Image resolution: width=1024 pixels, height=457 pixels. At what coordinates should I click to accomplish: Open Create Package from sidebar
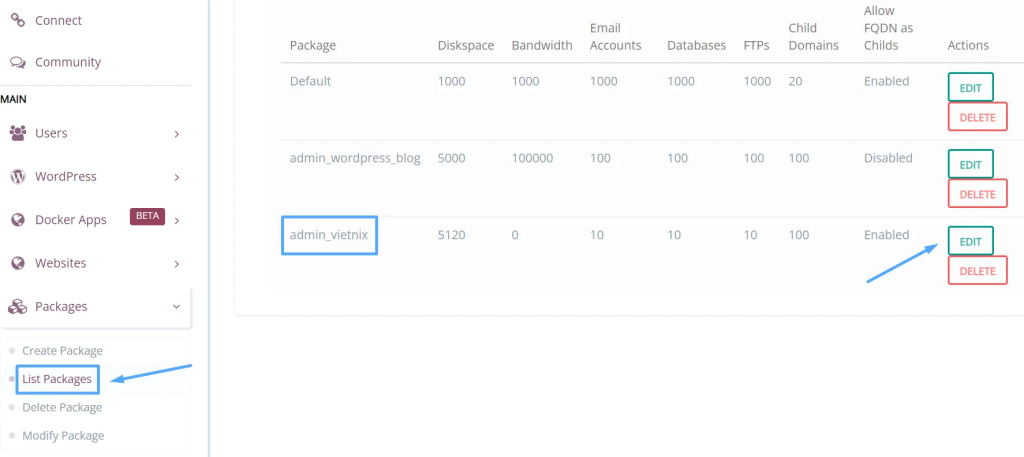tap(62, 351)
